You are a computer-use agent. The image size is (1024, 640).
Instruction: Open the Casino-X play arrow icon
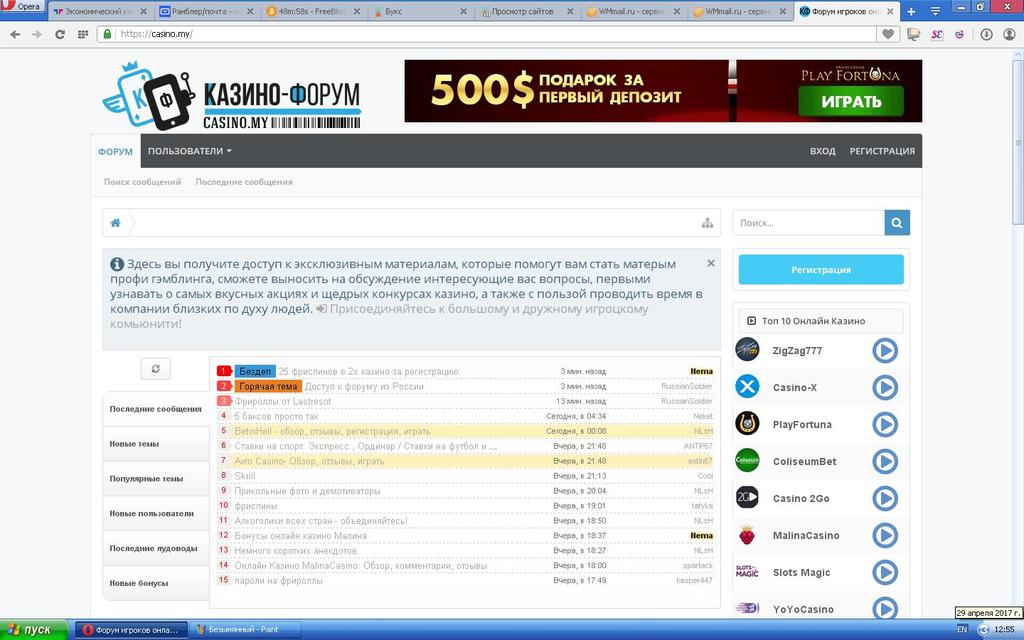click(885, 387)
